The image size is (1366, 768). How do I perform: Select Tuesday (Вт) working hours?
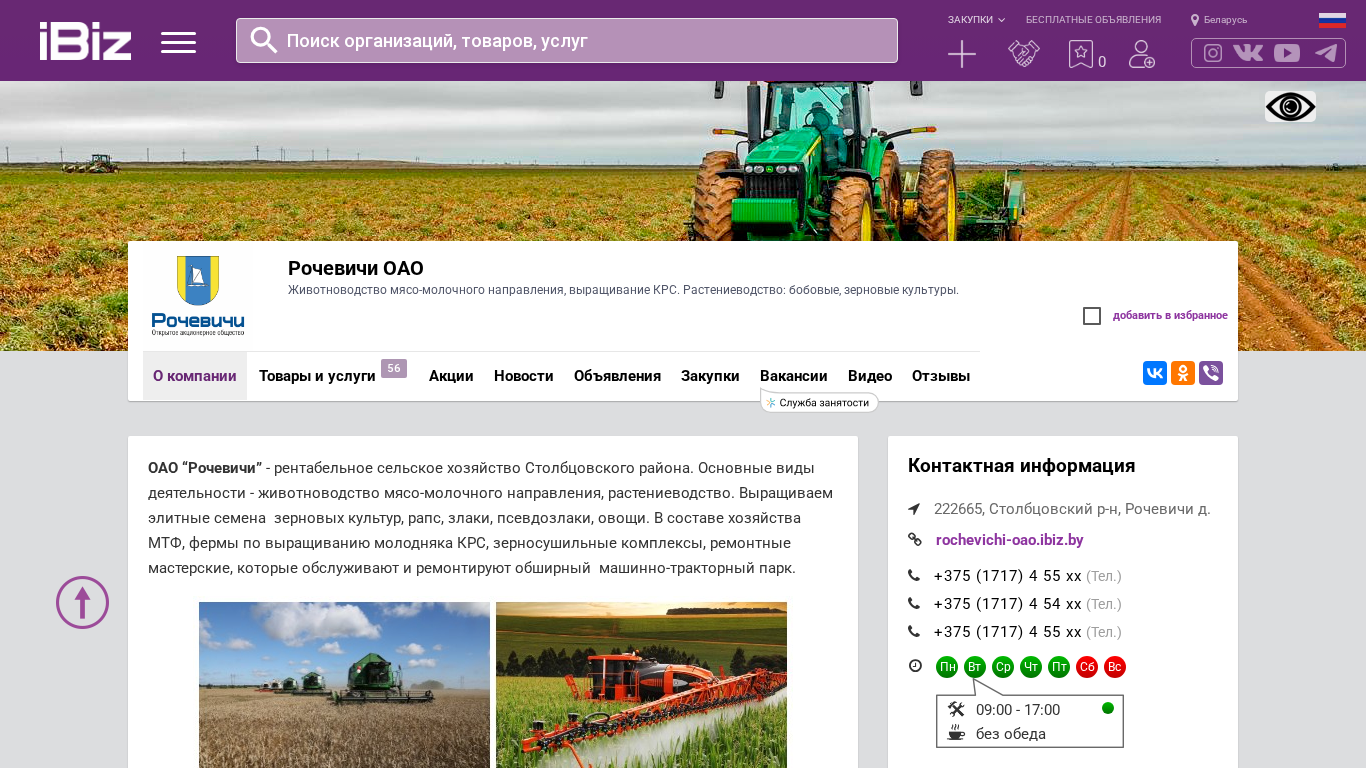pos(975,667)
